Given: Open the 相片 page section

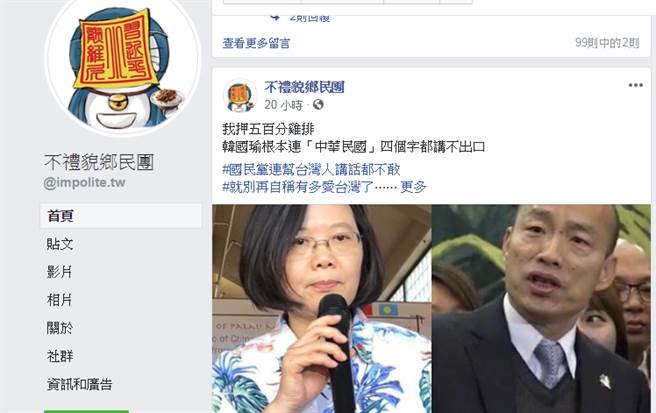Looking at the screenshot, I should coord(59,300).
